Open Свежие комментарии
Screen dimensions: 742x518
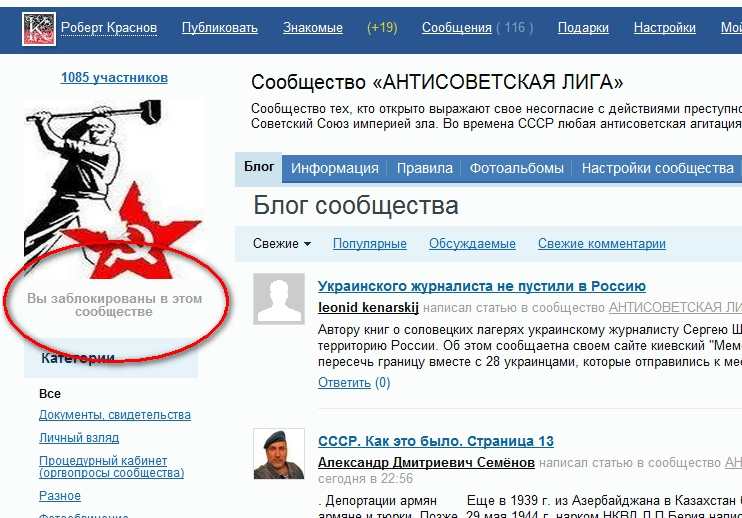[x=601, y=244]
